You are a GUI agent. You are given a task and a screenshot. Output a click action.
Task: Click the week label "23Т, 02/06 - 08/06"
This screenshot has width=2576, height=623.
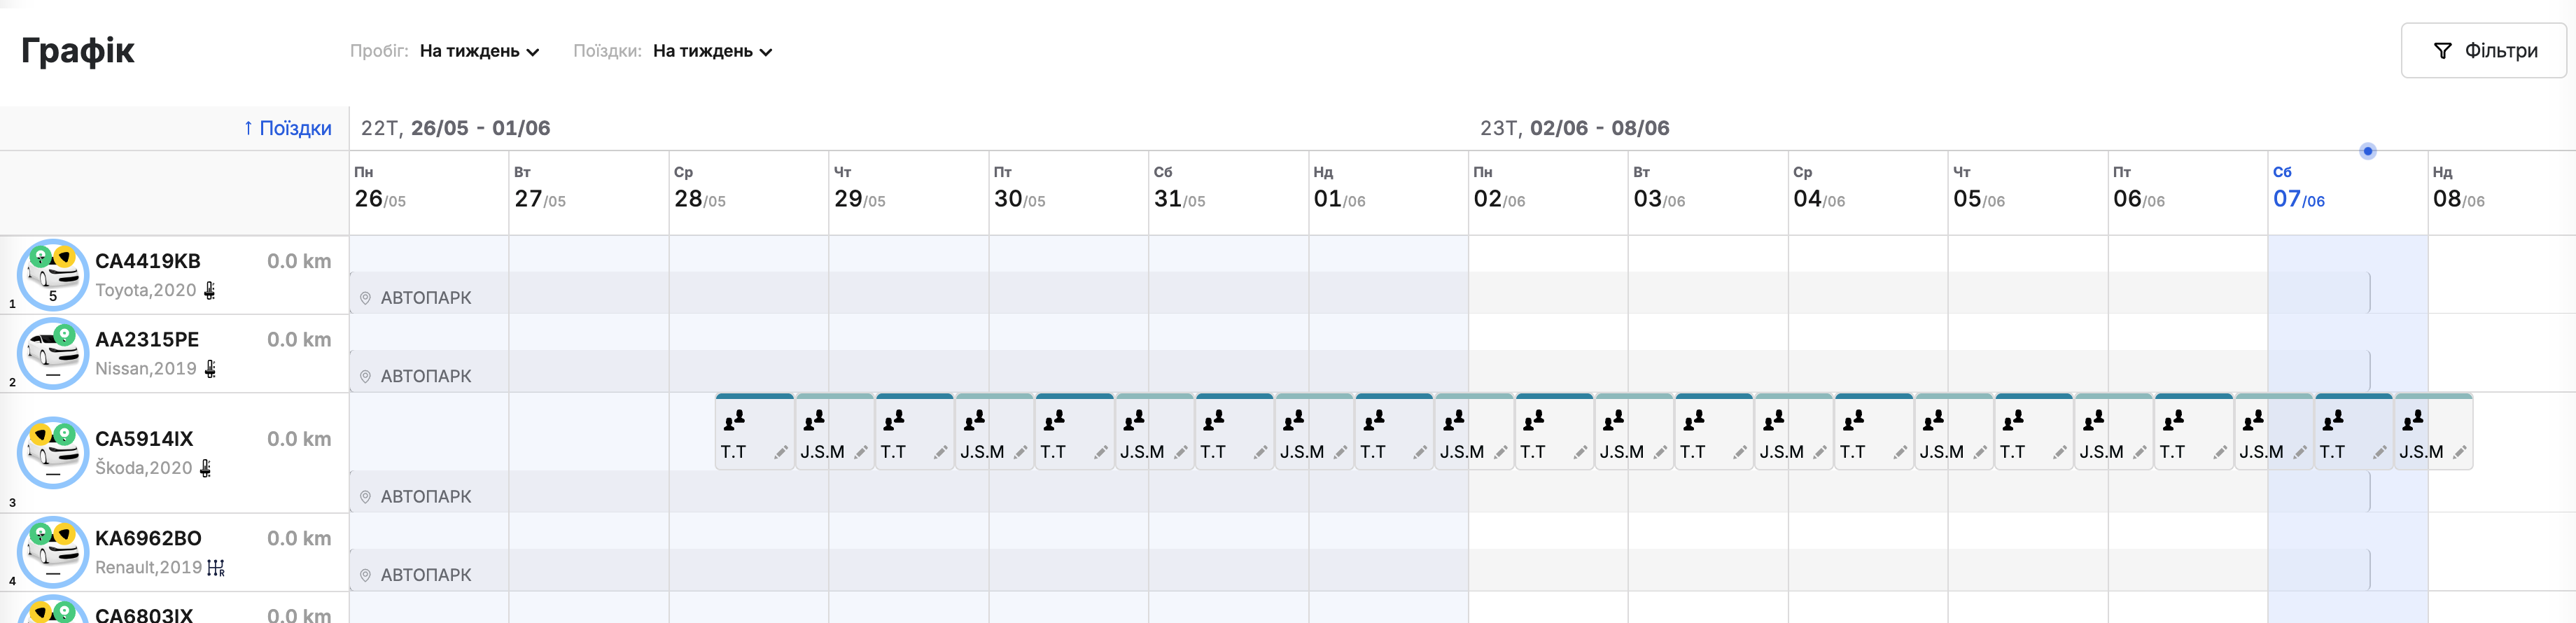coord(1574,128)
